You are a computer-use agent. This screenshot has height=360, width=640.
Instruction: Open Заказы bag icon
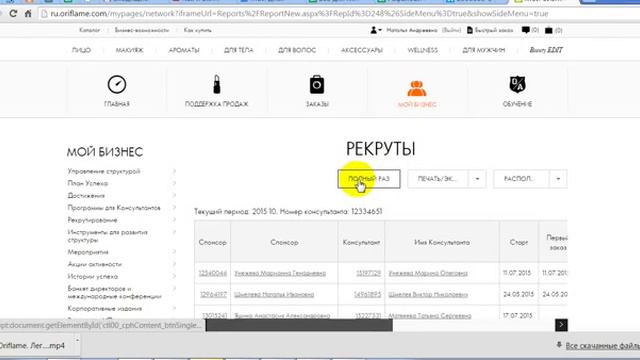317,84
